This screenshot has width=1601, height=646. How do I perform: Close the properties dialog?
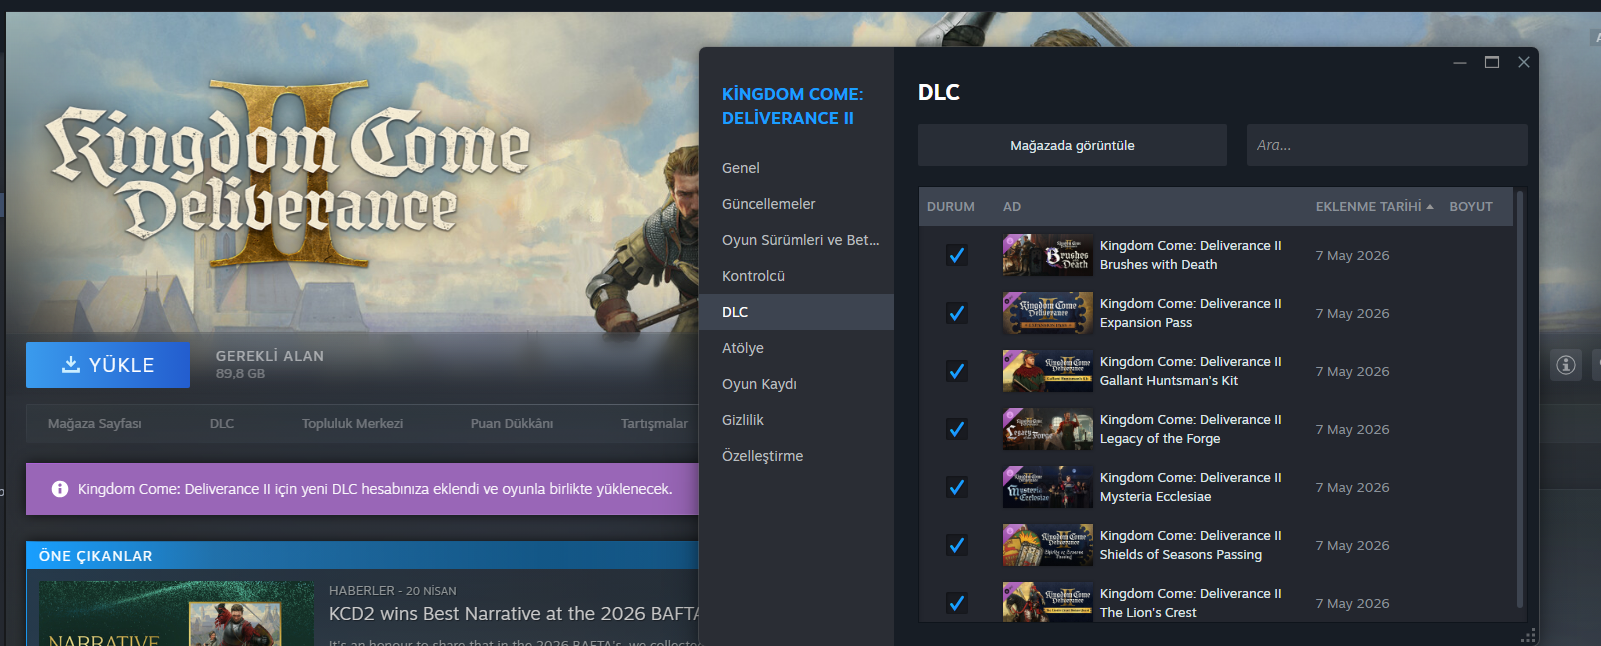click(1524, 62)
